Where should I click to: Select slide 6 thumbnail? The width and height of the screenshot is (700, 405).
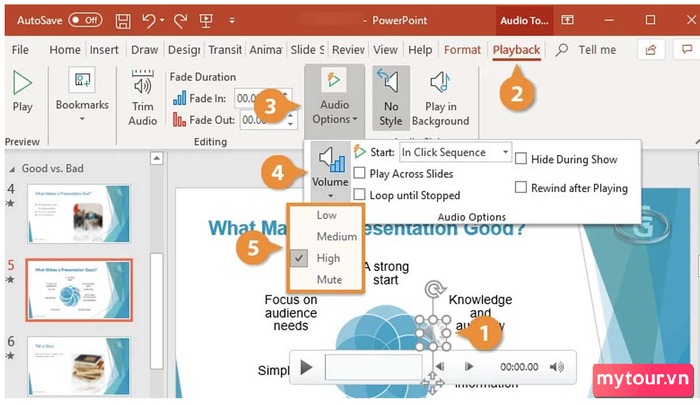point(79,366)
